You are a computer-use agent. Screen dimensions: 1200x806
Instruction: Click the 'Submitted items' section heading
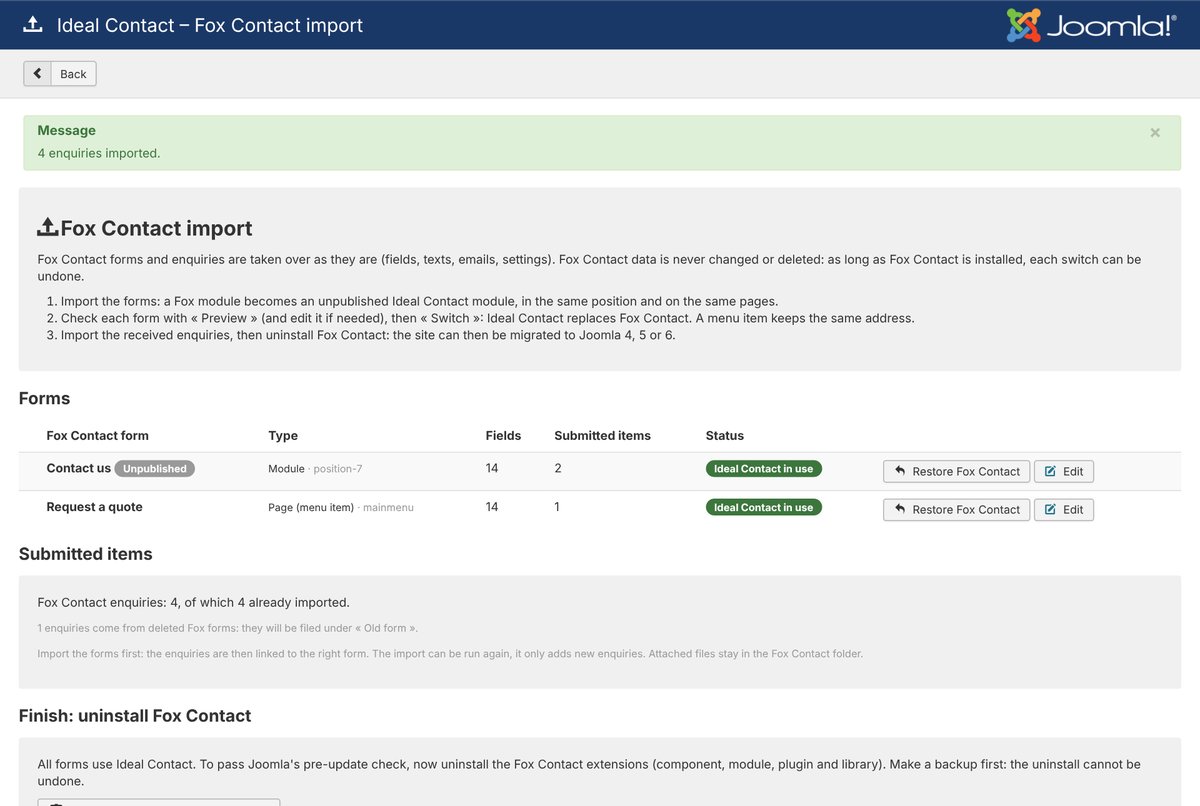point(85,553)
